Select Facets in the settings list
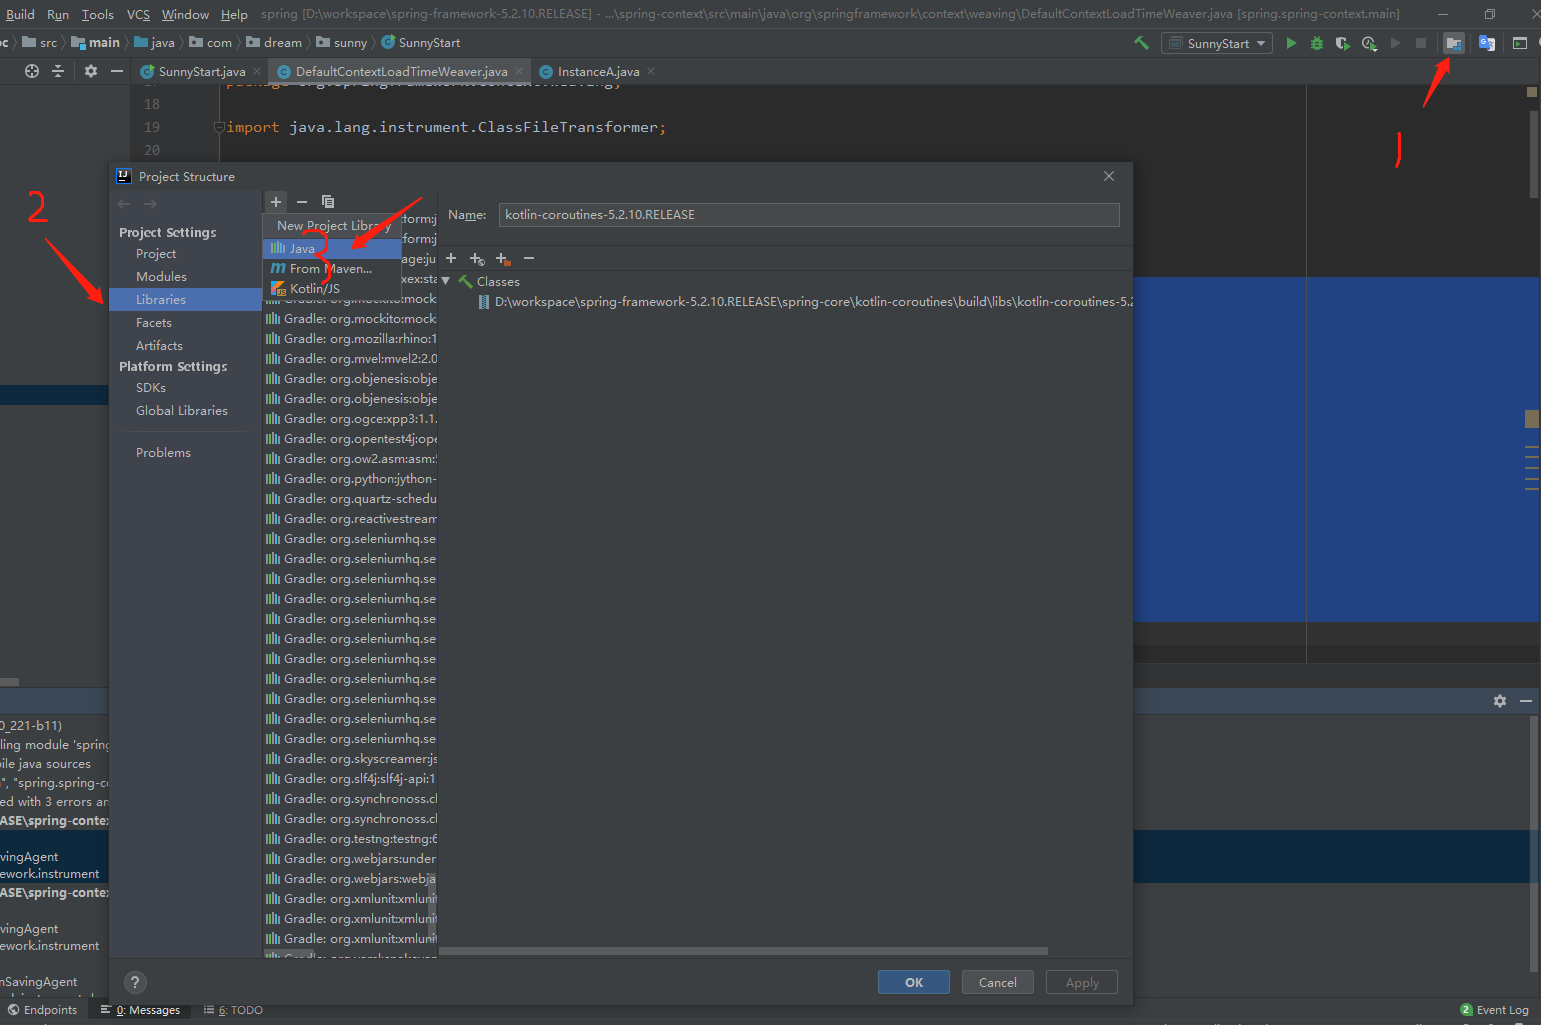 pos(154,322)
